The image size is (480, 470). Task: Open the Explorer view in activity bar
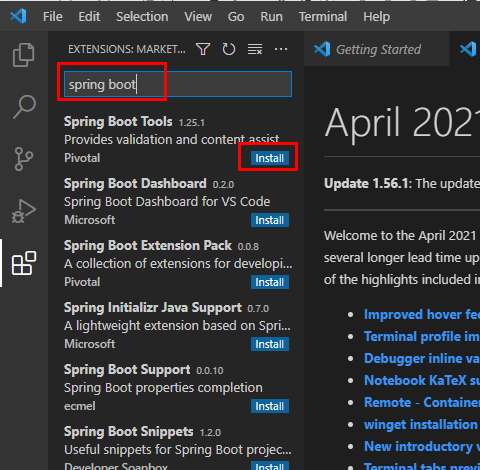[x=24, y=55]
